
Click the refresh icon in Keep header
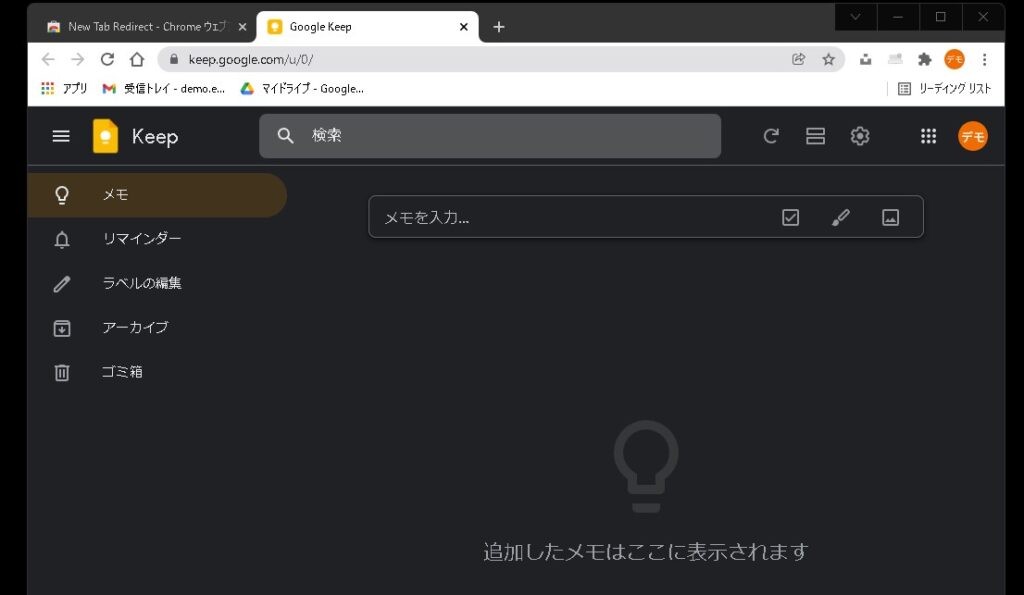tap(771, 136)
